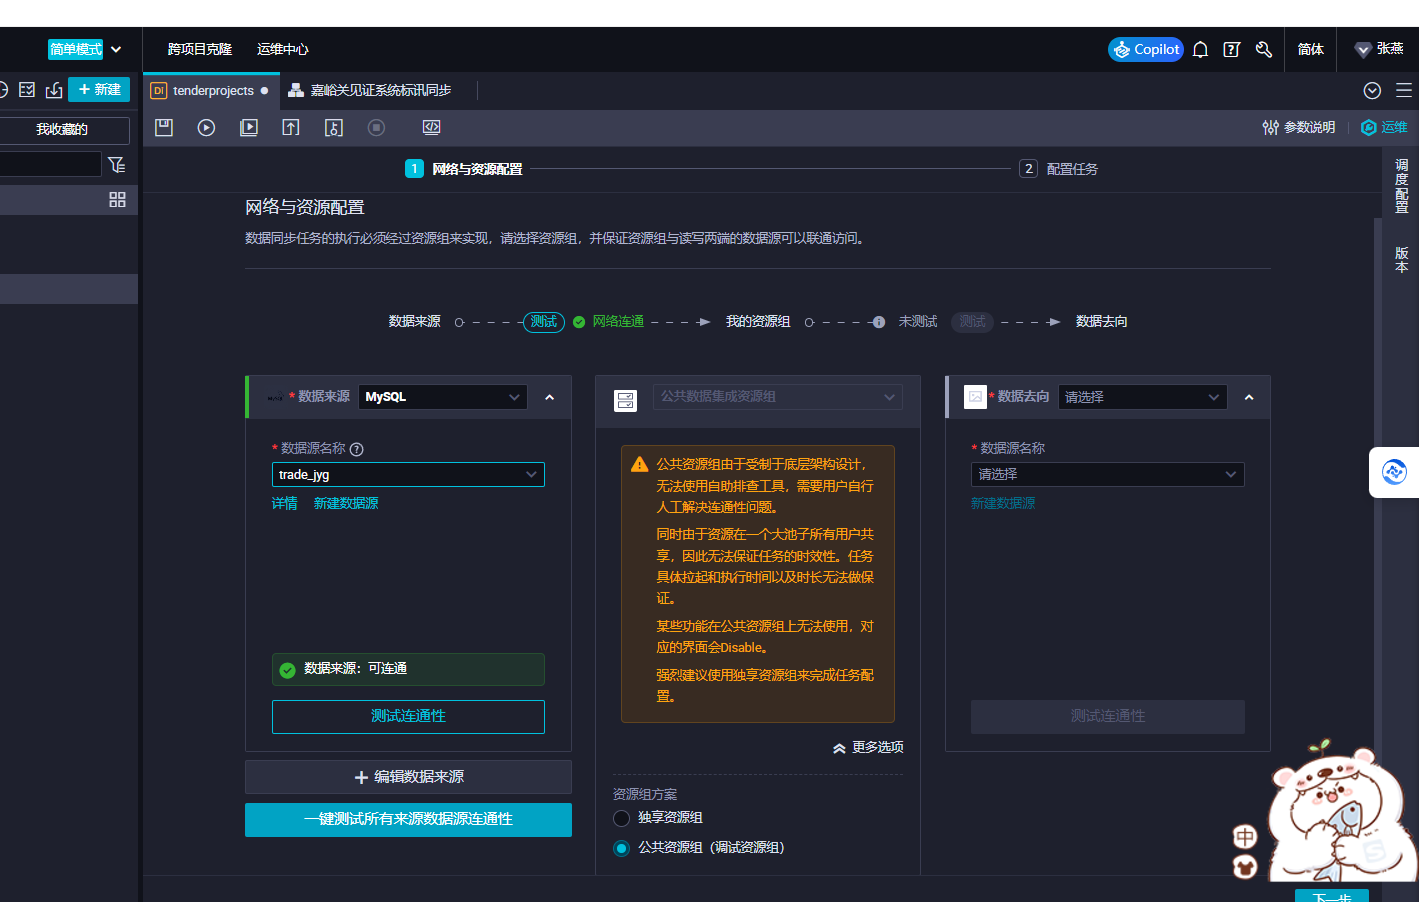Run the task using the play icon
This screenshot has height=902, width=1419.
click(206, 127)
